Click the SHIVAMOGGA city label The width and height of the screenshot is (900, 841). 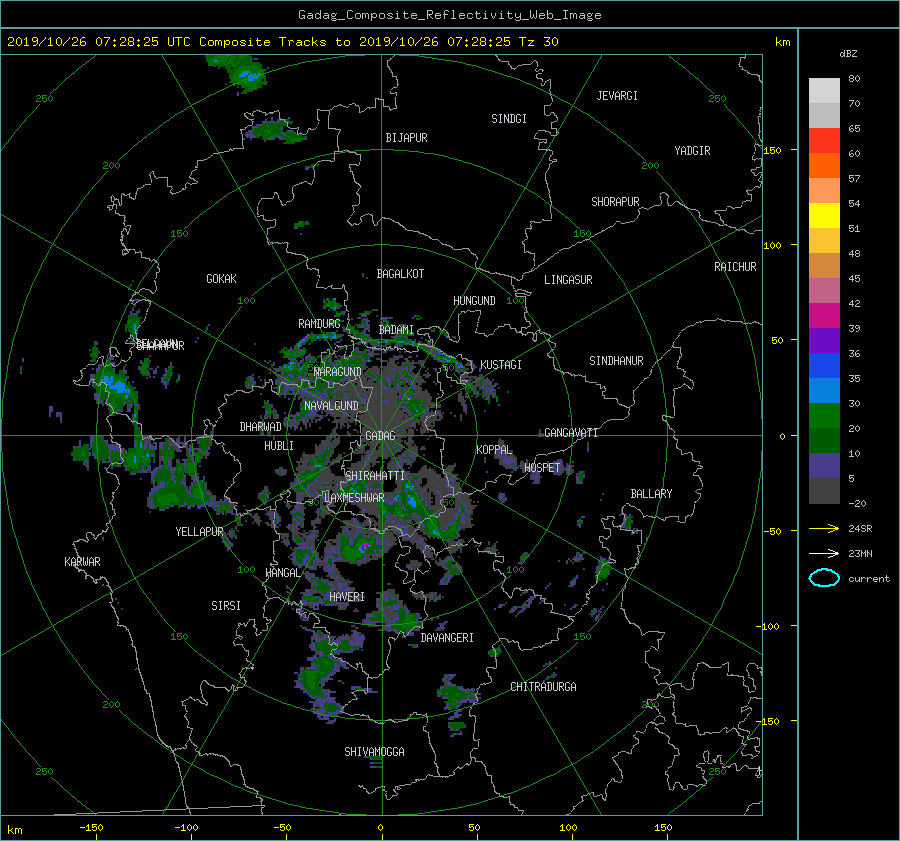click(374, 752)
